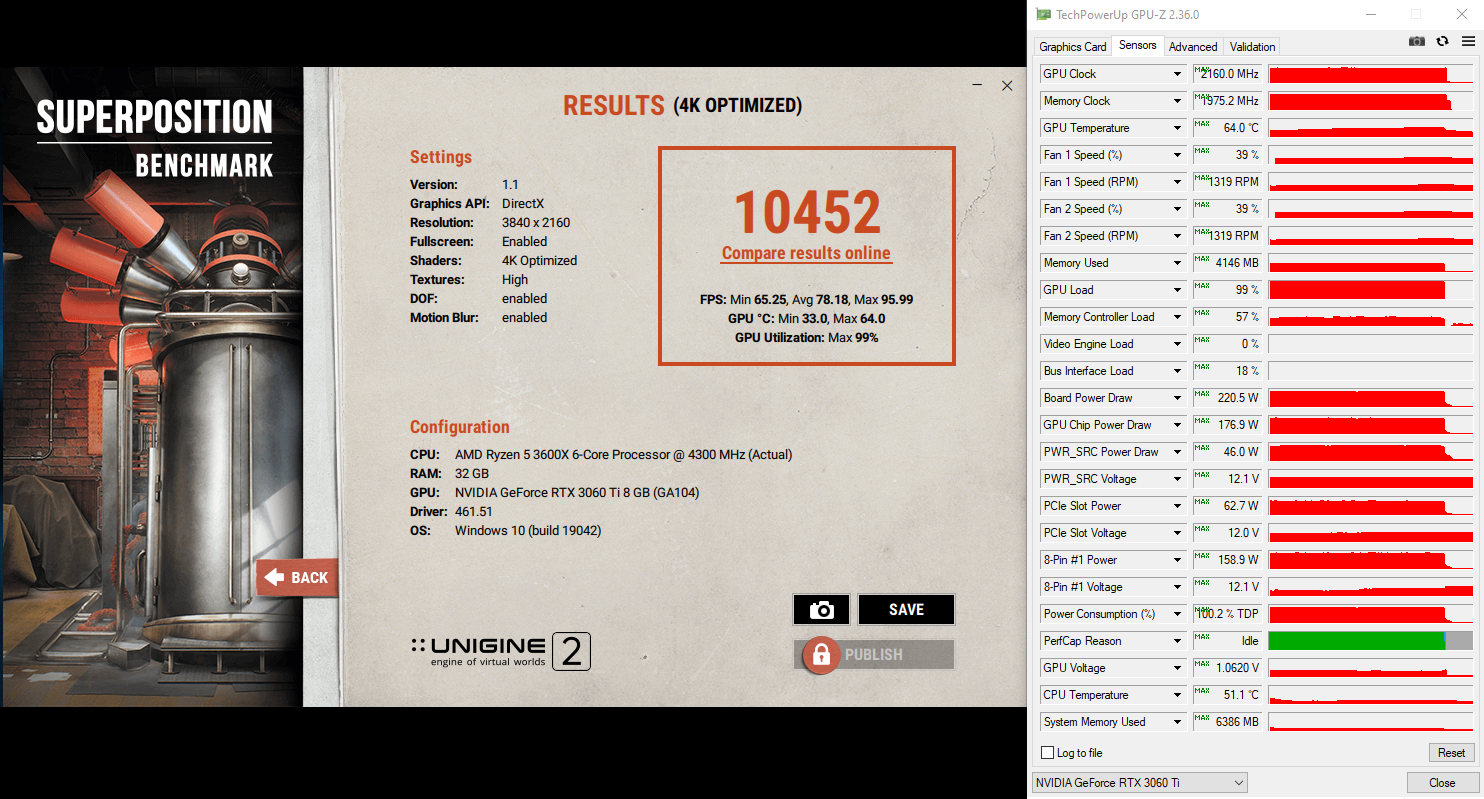Click the GPU-Z refresh sensors icon
The height and width of the screenshot is (799, 1484).
point(1442,41)
